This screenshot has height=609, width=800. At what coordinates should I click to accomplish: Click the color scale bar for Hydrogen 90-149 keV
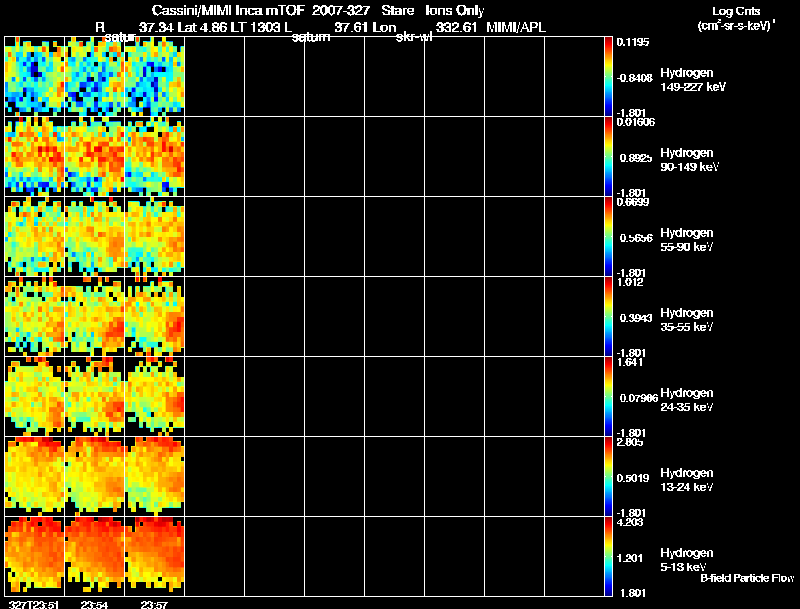click(608, 157)
